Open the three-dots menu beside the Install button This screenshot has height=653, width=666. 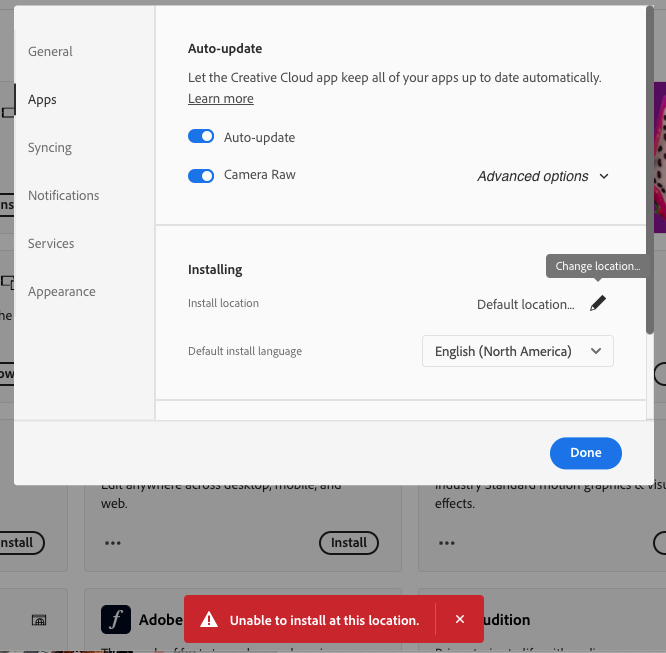coord(113,543)
